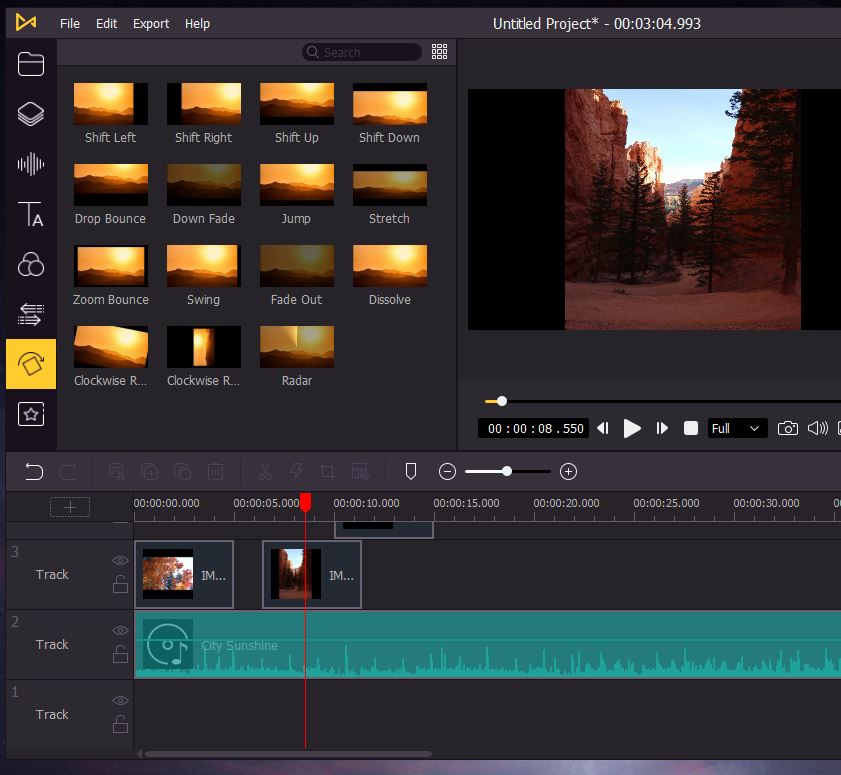The image size is (841, 775).
Task: Click the Undo arrow in timeline toolbar
Action: coord(34,471)
